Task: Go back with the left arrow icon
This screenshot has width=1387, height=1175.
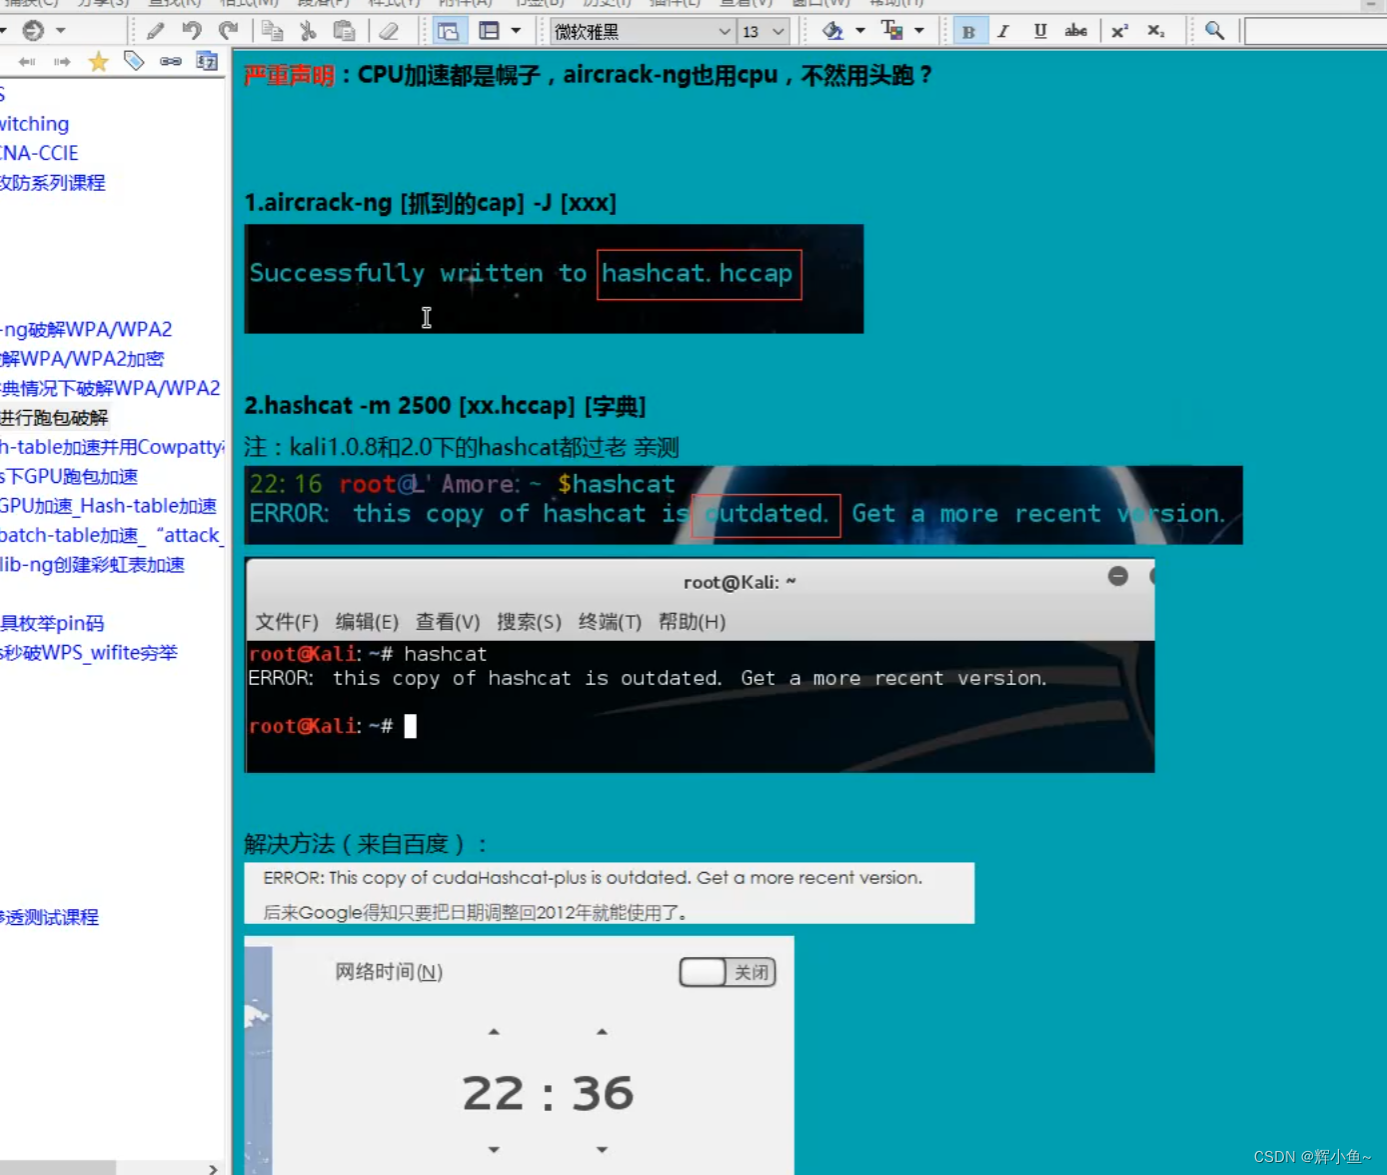Action: point(27,62)
